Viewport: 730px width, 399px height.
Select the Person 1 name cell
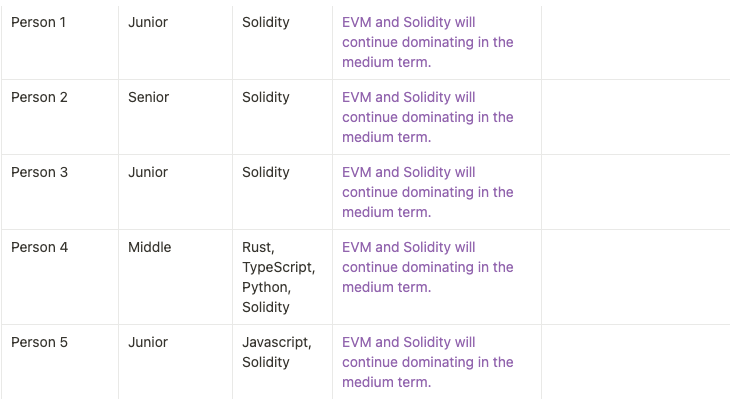tap(60, 42)
